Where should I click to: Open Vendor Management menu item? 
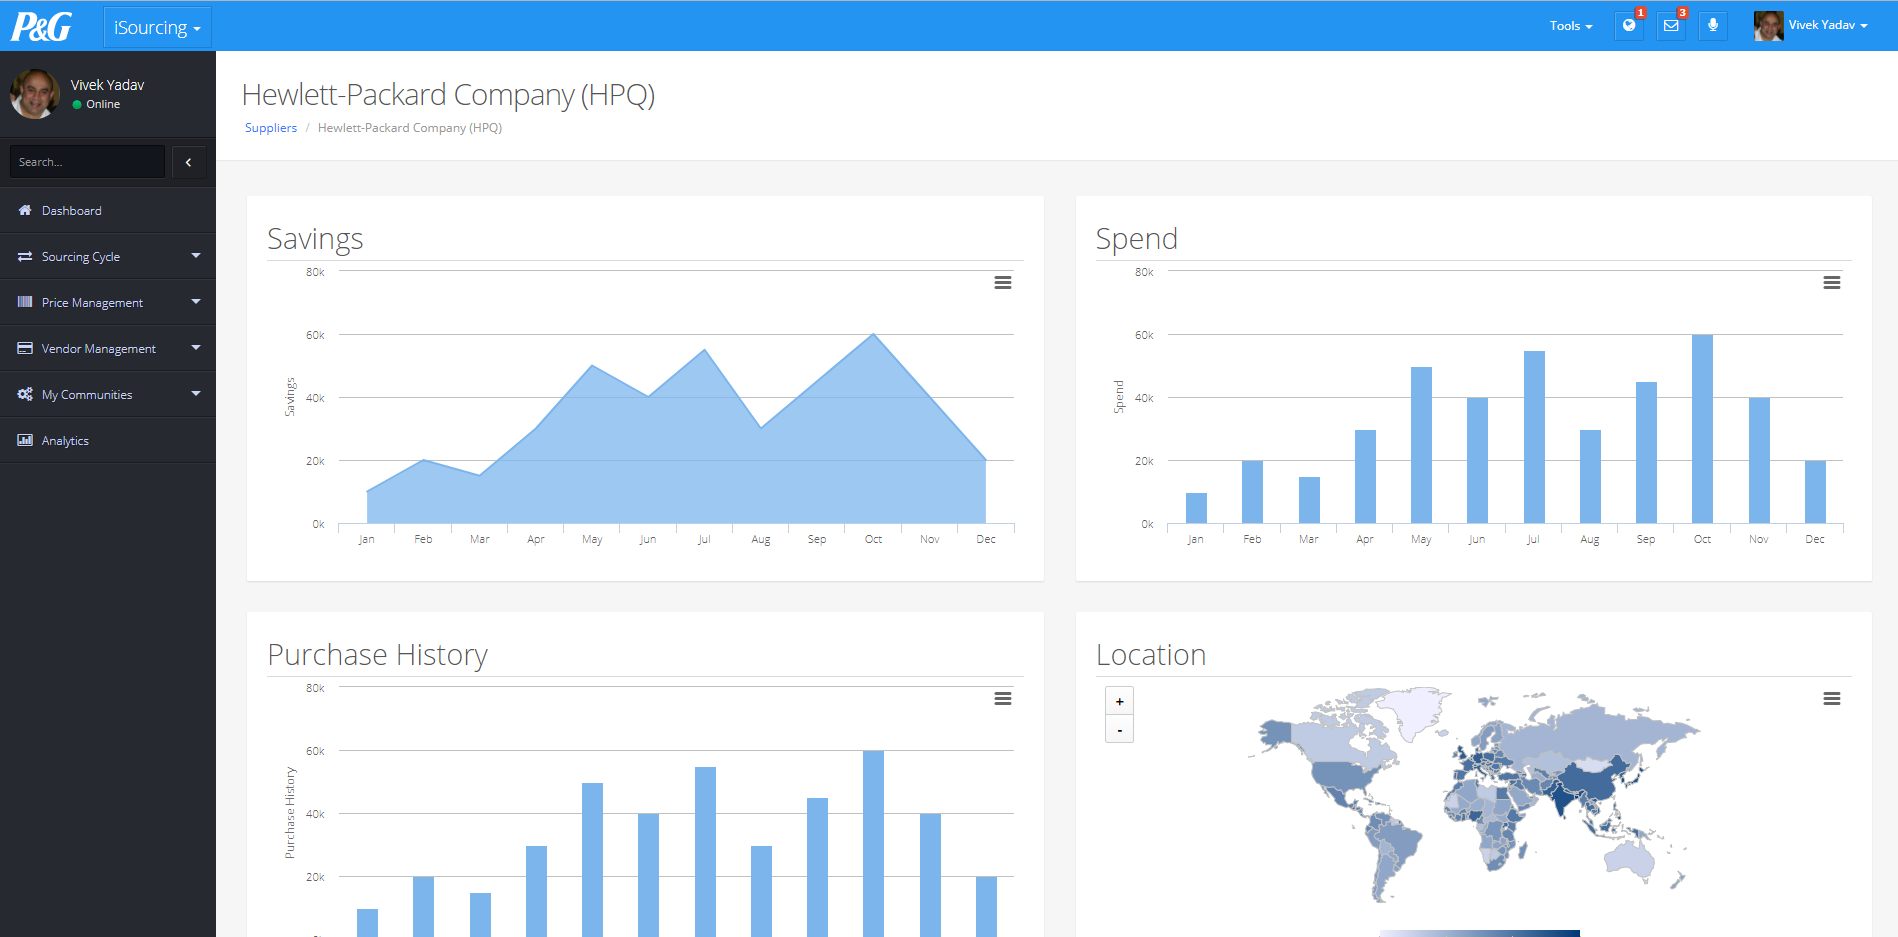[108, 349]
